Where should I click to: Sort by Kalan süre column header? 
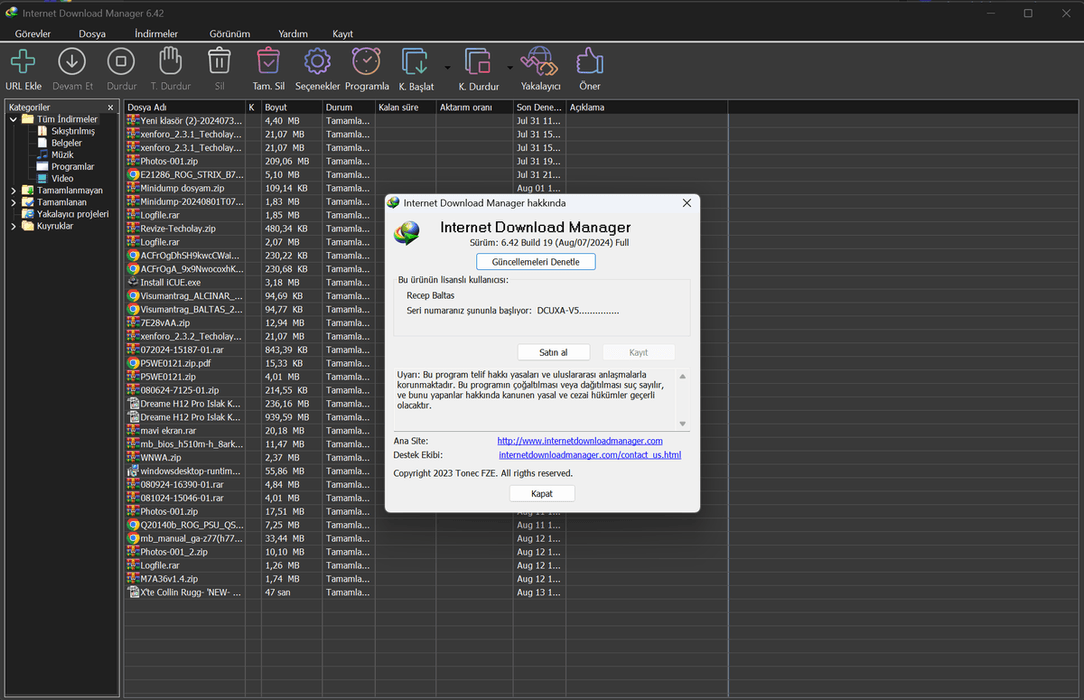pyautogui.click(x=405, y=107)
